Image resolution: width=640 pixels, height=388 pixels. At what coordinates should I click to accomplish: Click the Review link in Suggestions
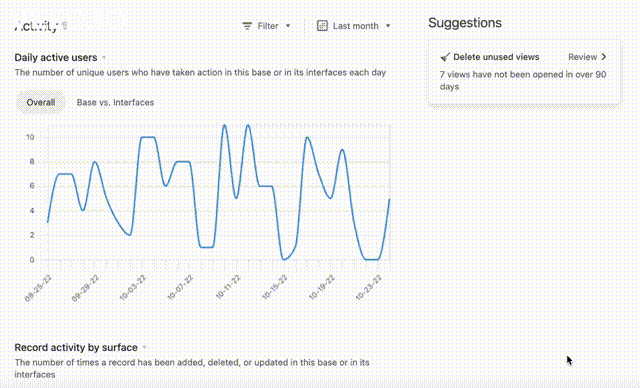[582, 57]
